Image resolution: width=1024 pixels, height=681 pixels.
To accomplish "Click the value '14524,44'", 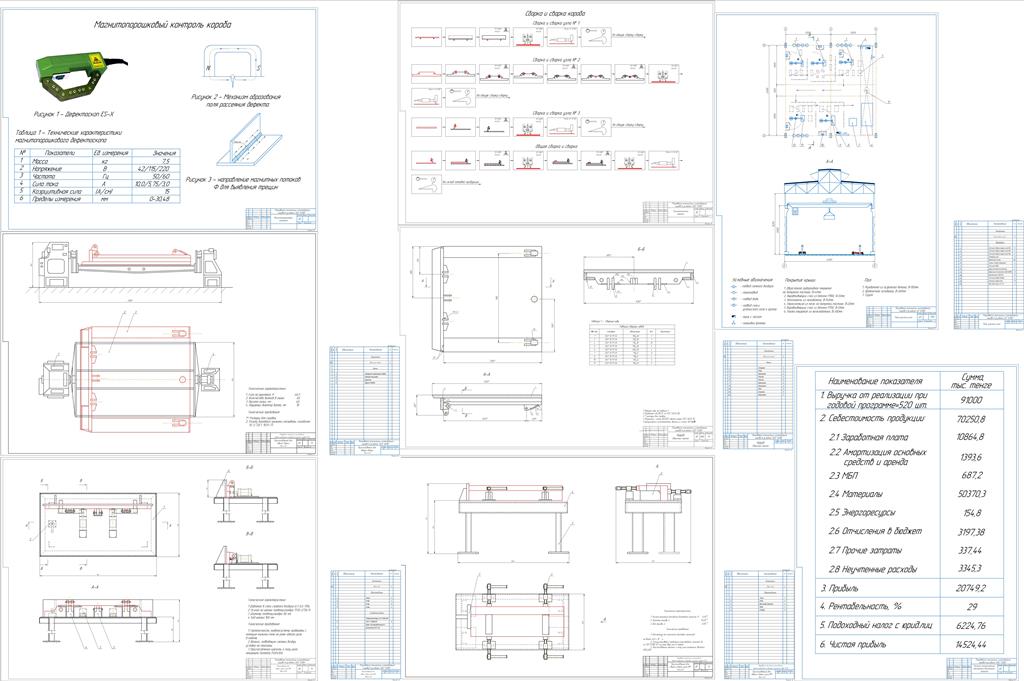I will point(972,644).
